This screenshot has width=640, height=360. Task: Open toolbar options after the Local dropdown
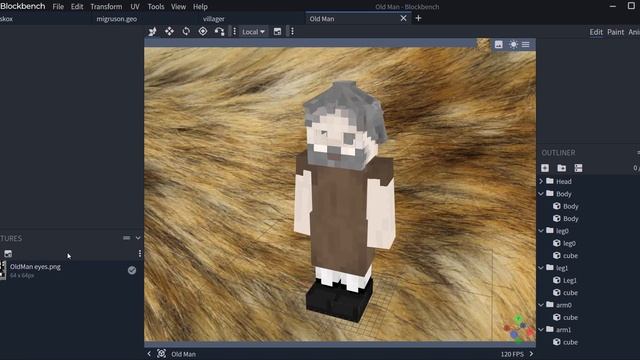tap(292, 31)
